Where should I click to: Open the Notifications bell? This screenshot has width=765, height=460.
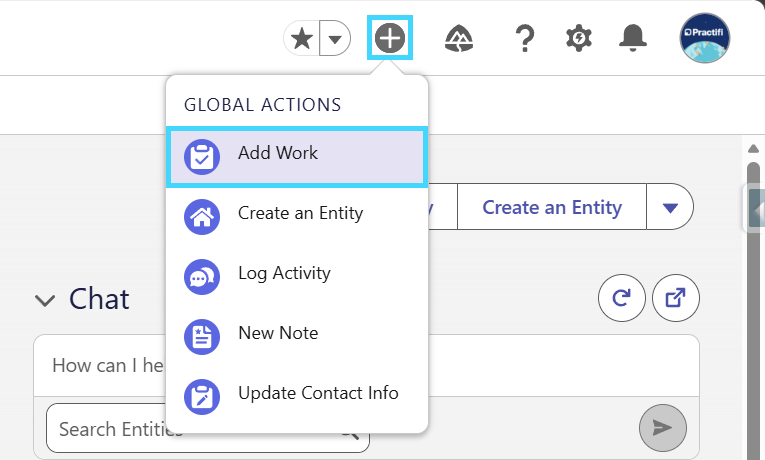click(x=633, y=38)
